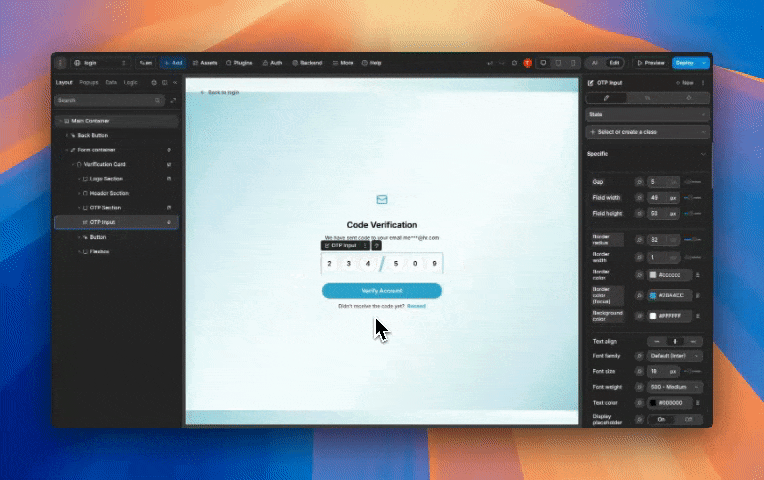Open the Border color swatch
Screen dimensions: 764x480
point(653,275)
